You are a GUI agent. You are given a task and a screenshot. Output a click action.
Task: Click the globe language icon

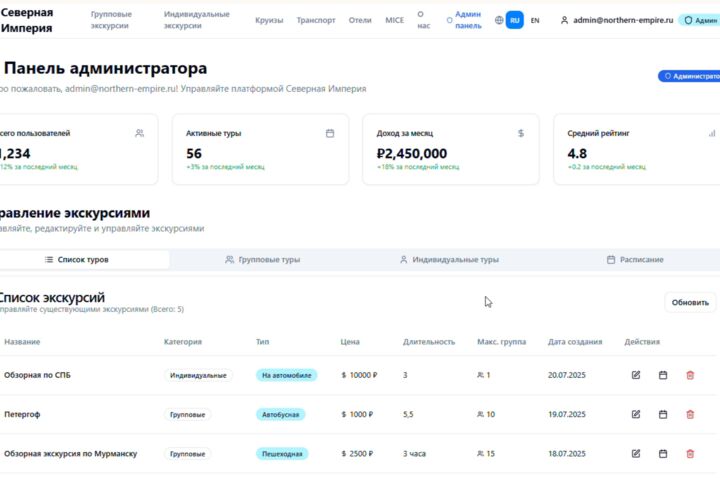(499, 20)
